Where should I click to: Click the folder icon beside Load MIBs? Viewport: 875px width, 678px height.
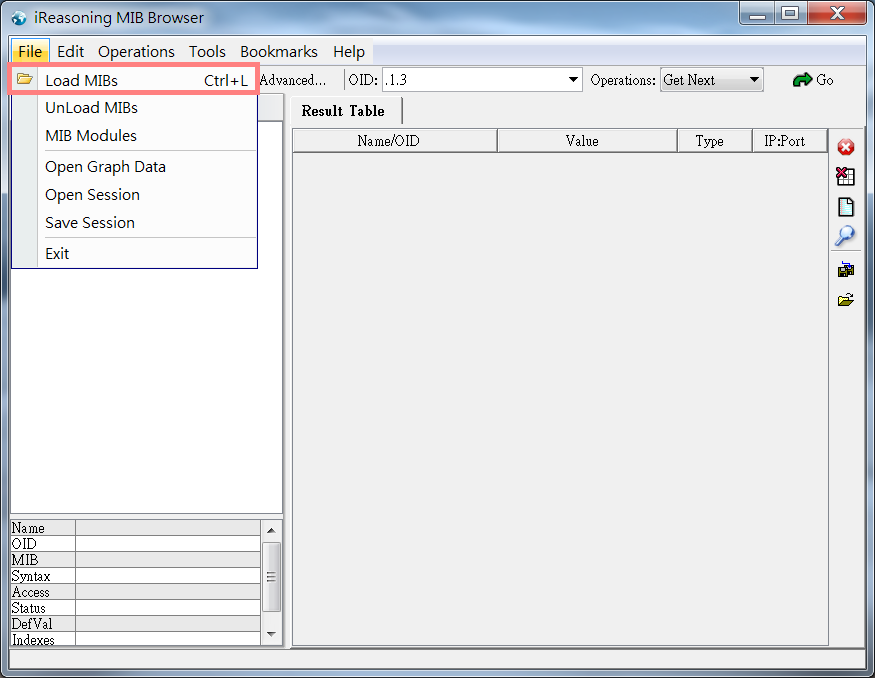pos(24,78)
